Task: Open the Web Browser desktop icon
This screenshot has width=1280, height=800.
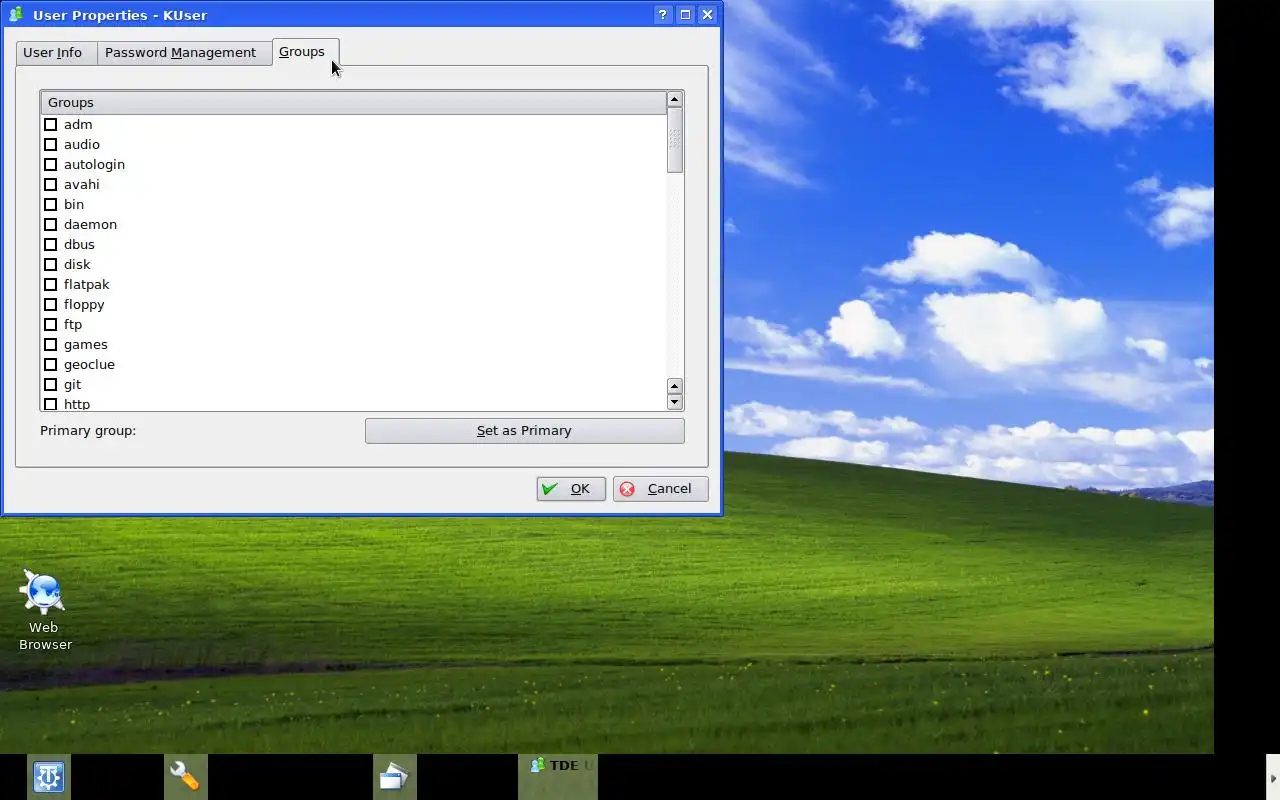Action: pyautogui.click(x=44, y=610)
